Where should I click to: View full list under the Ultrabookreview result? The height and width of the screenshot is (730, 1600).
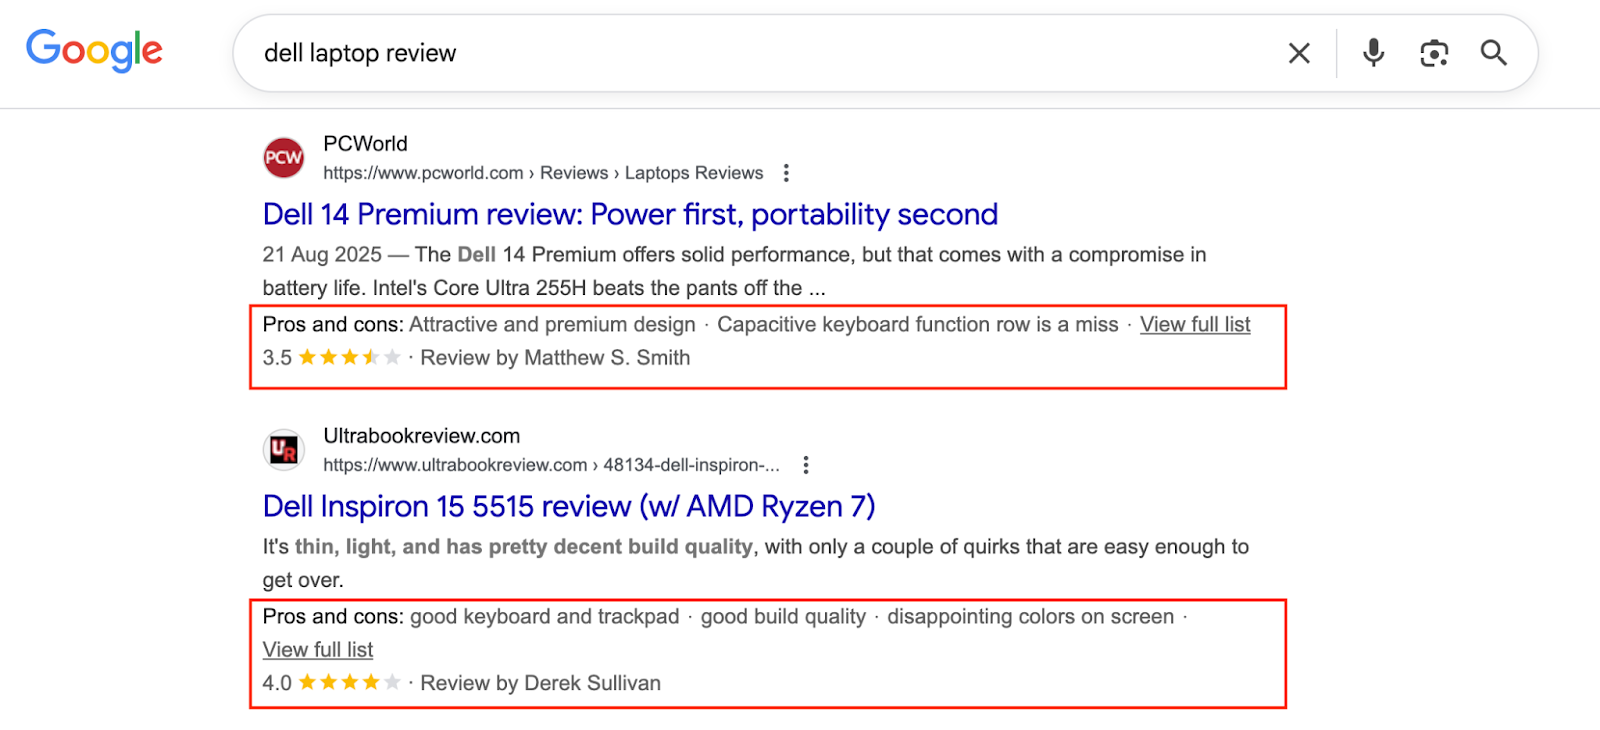(x=317, y=649)
